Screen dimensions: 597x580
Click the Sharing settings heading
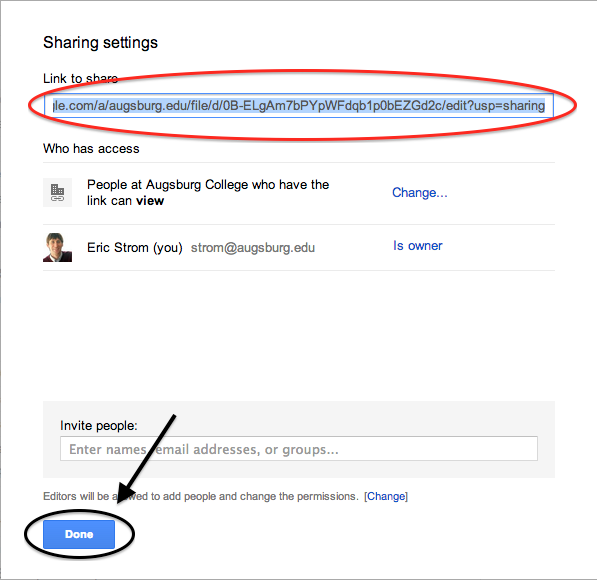(100, 42)
